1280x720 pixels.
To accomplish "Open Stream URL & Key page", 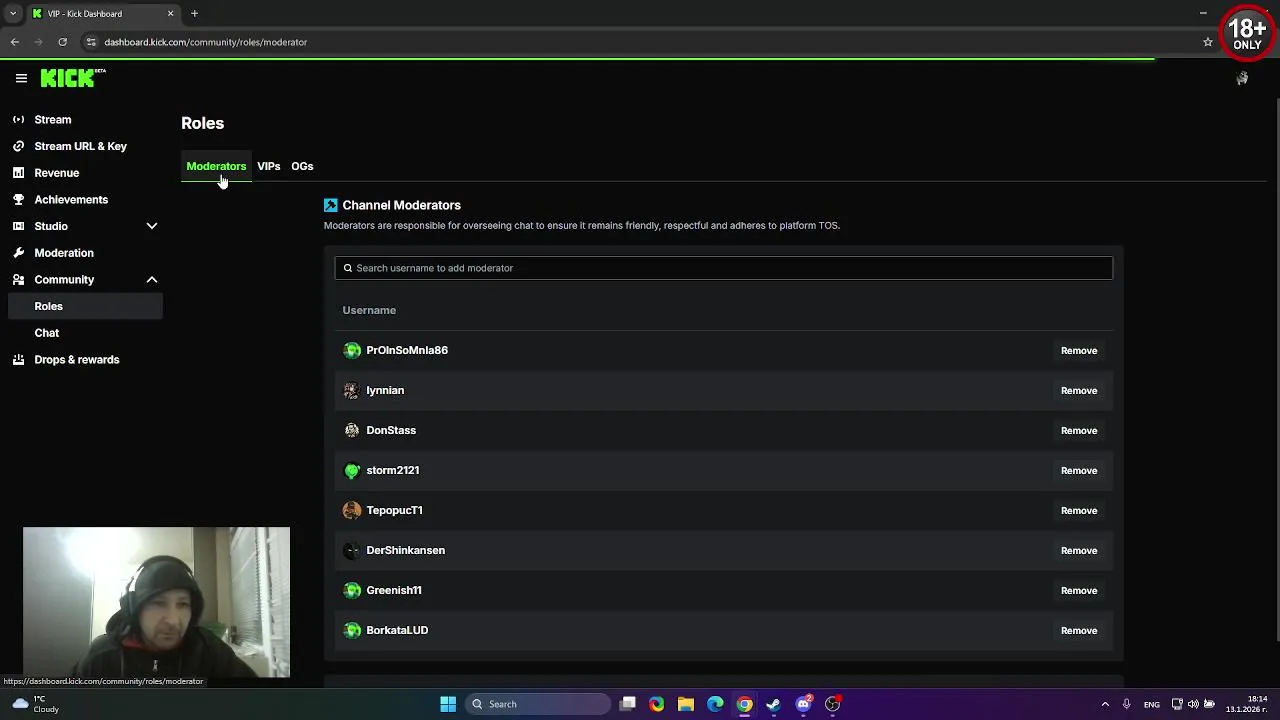I will coord(80,146).
